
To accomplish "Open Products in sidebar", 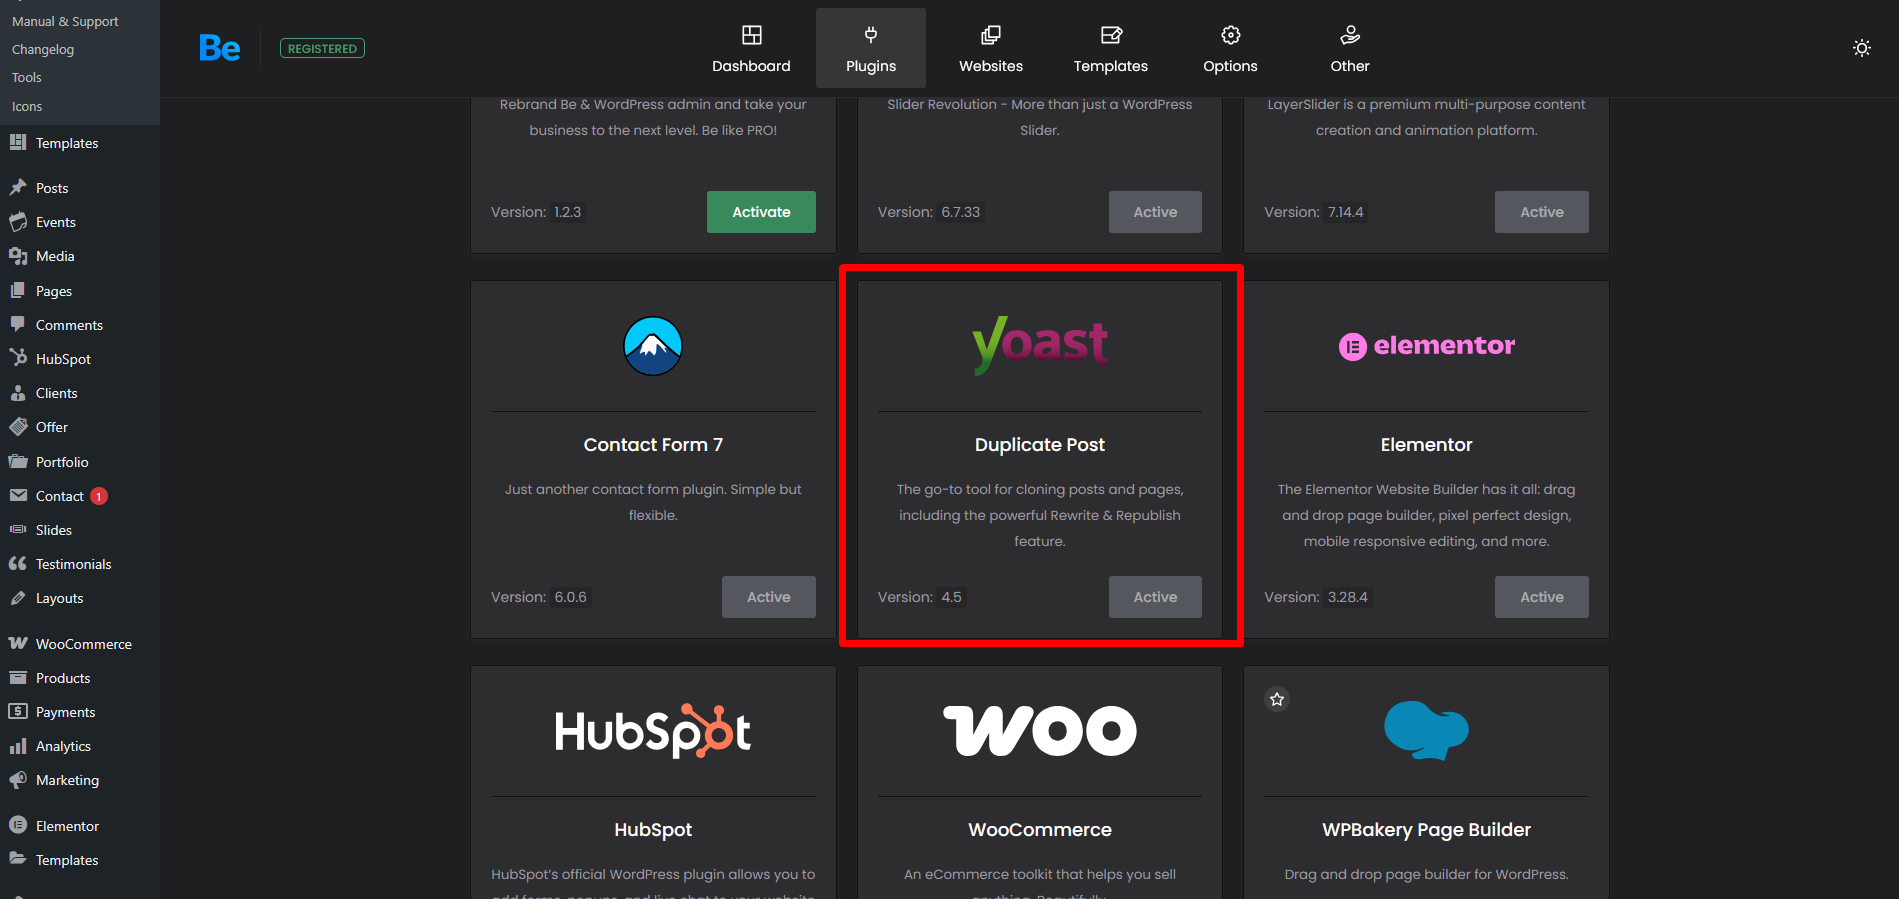I will pos(63,678).
